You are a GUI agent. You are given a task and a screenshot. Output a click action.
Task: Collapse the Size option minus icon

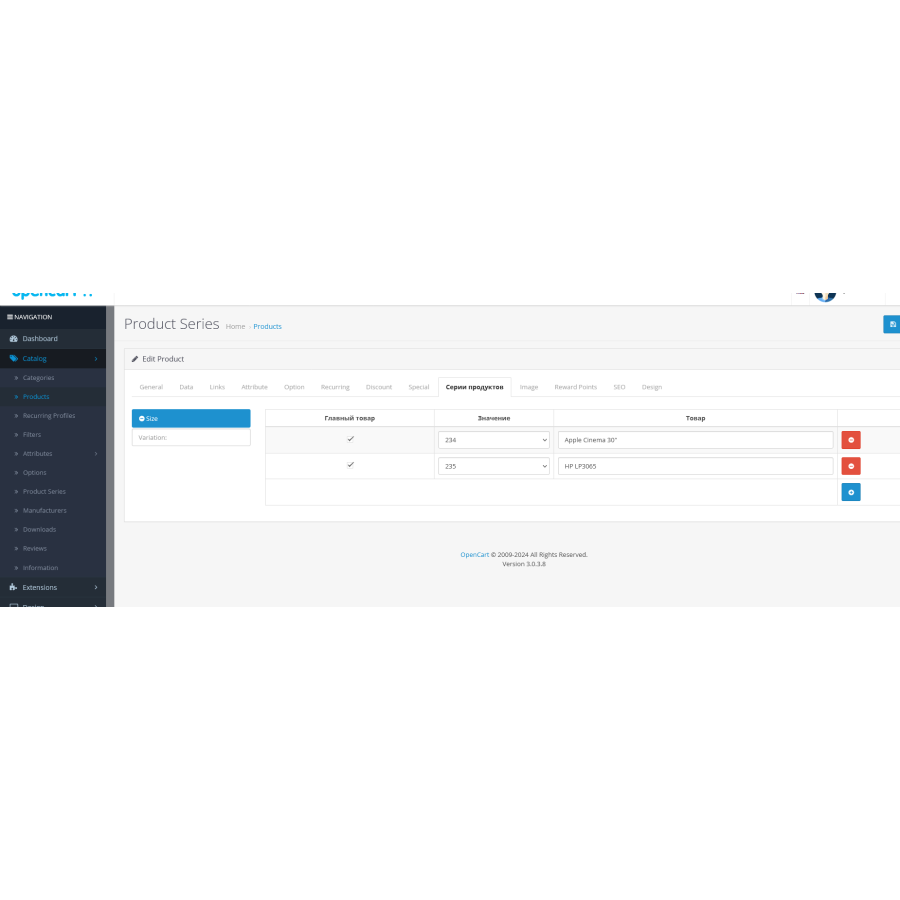tap(142, 418)
